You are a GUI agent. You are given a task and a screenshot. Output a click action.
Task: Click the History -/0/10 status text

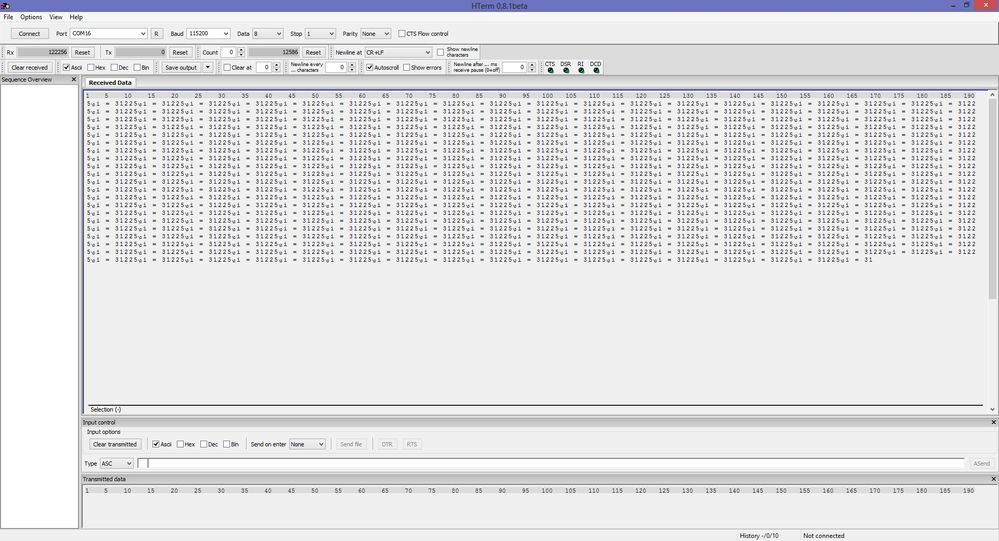coord(759,536)
